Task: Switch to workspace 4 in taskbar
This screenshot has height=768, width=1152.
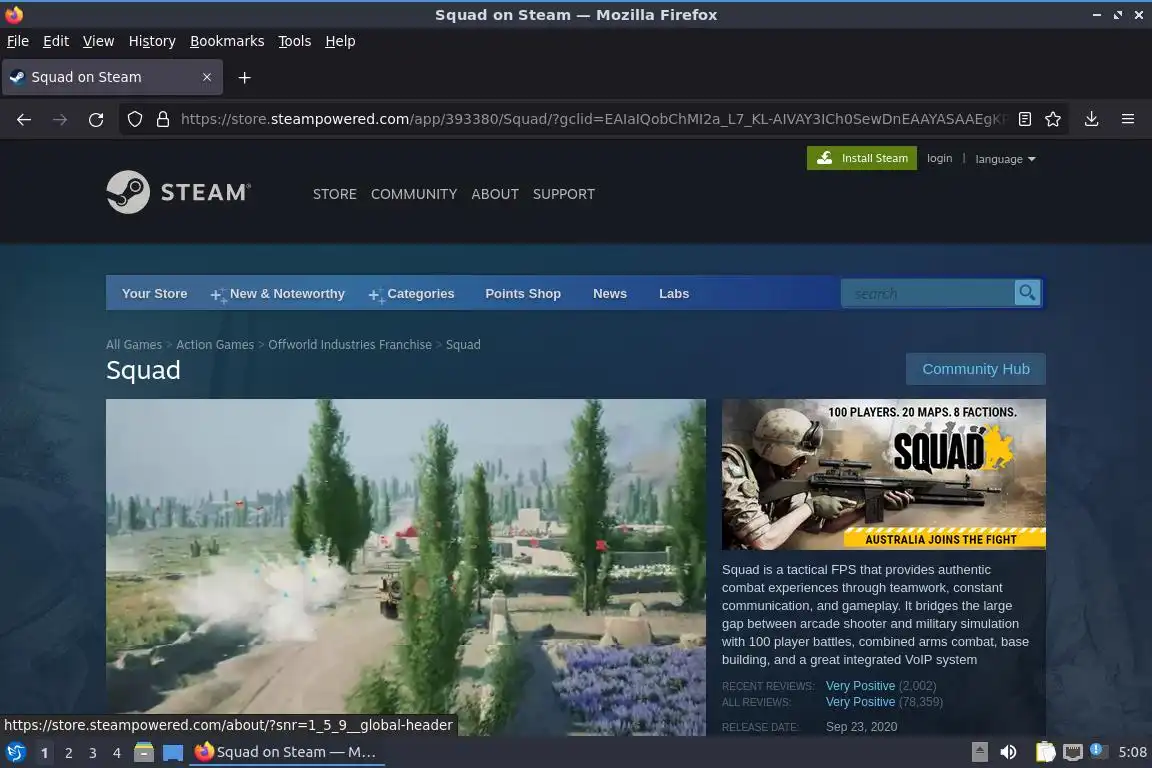Action: tap(116, 753)
